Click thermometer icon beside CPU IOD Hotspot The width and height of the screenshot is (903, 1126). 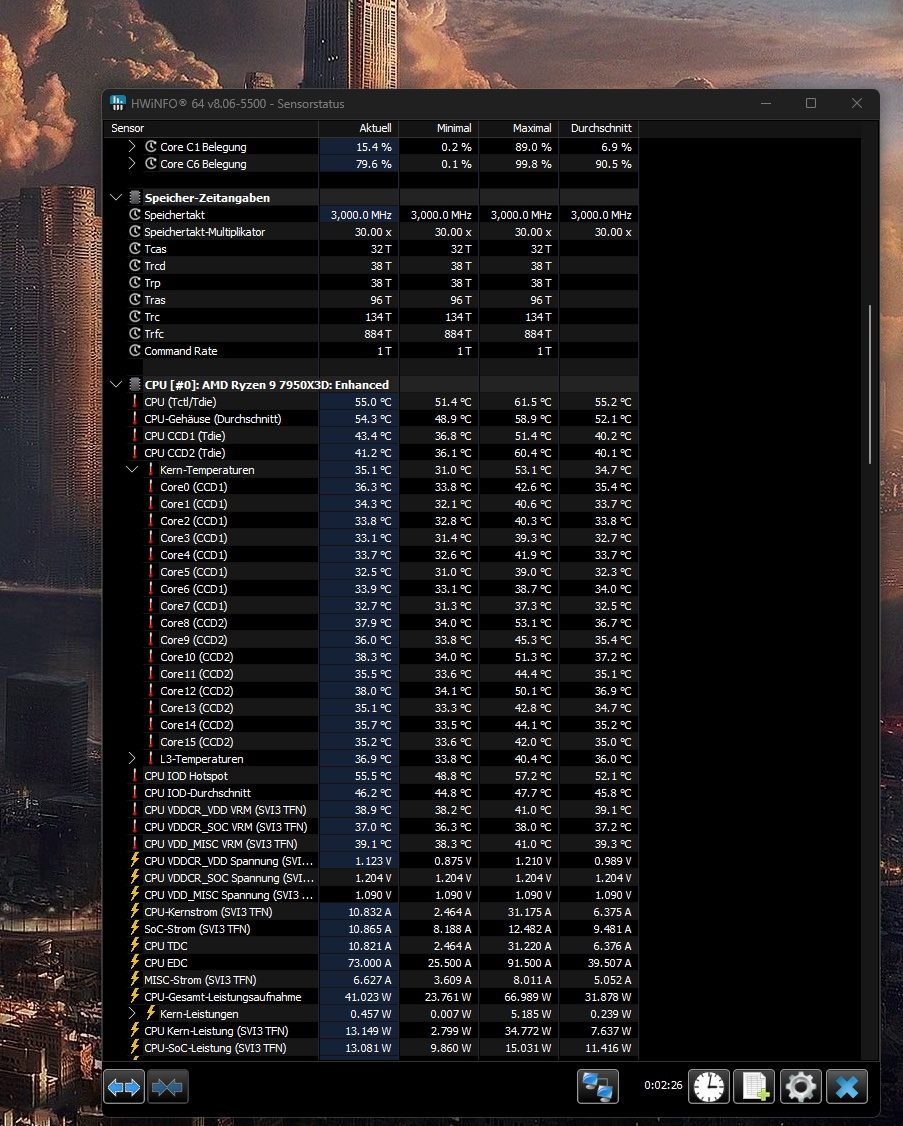(134, 776)
